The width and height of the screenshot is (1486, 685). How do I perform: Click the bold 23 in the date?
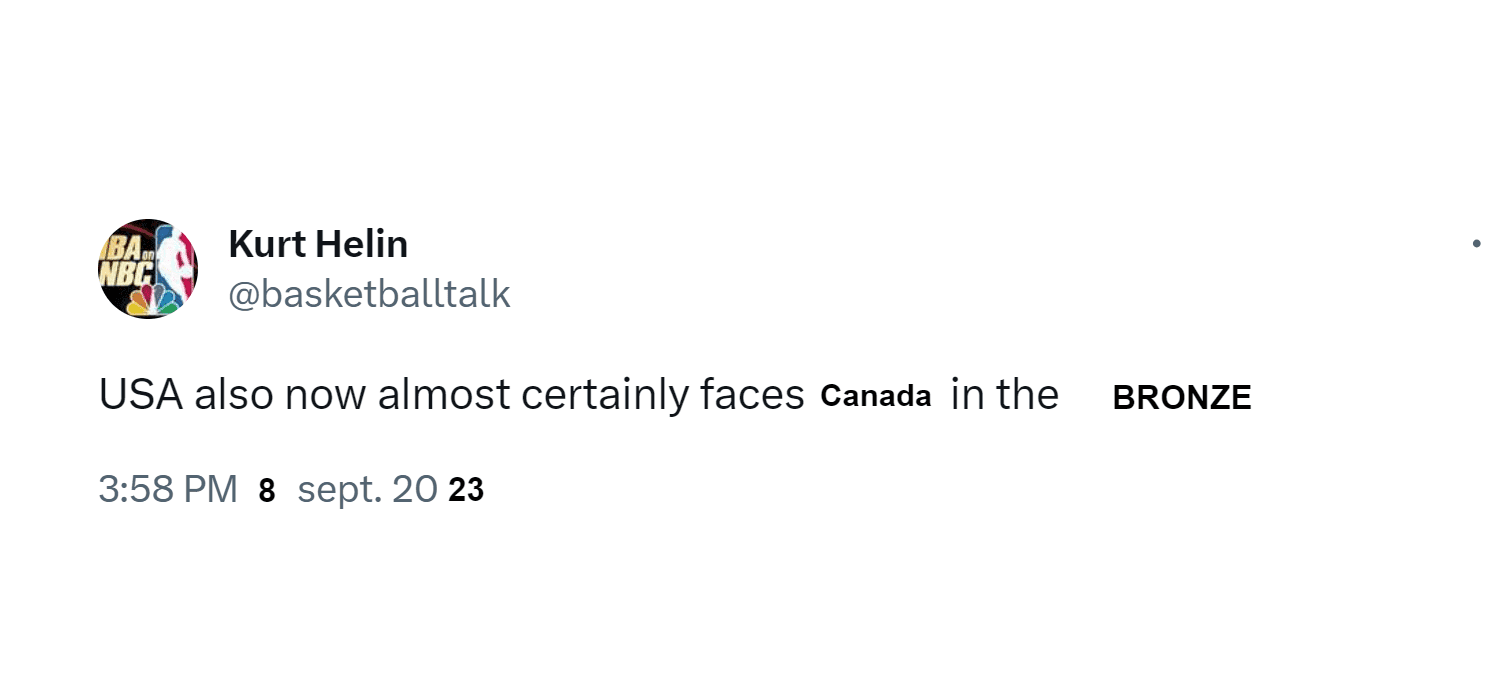[466, 490]
